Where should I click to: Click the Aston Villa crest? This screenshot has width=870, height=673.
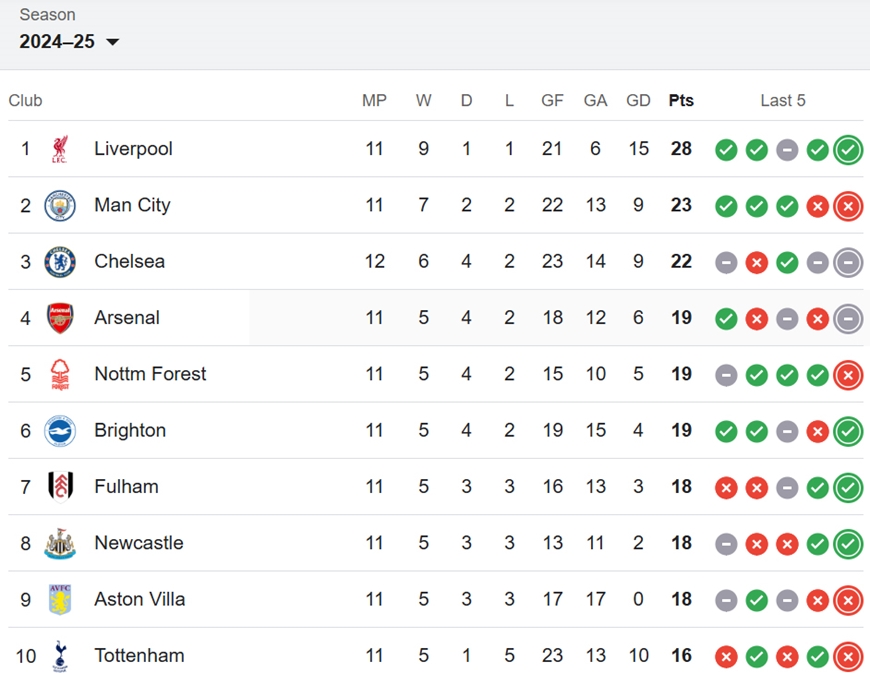point(60,600)
